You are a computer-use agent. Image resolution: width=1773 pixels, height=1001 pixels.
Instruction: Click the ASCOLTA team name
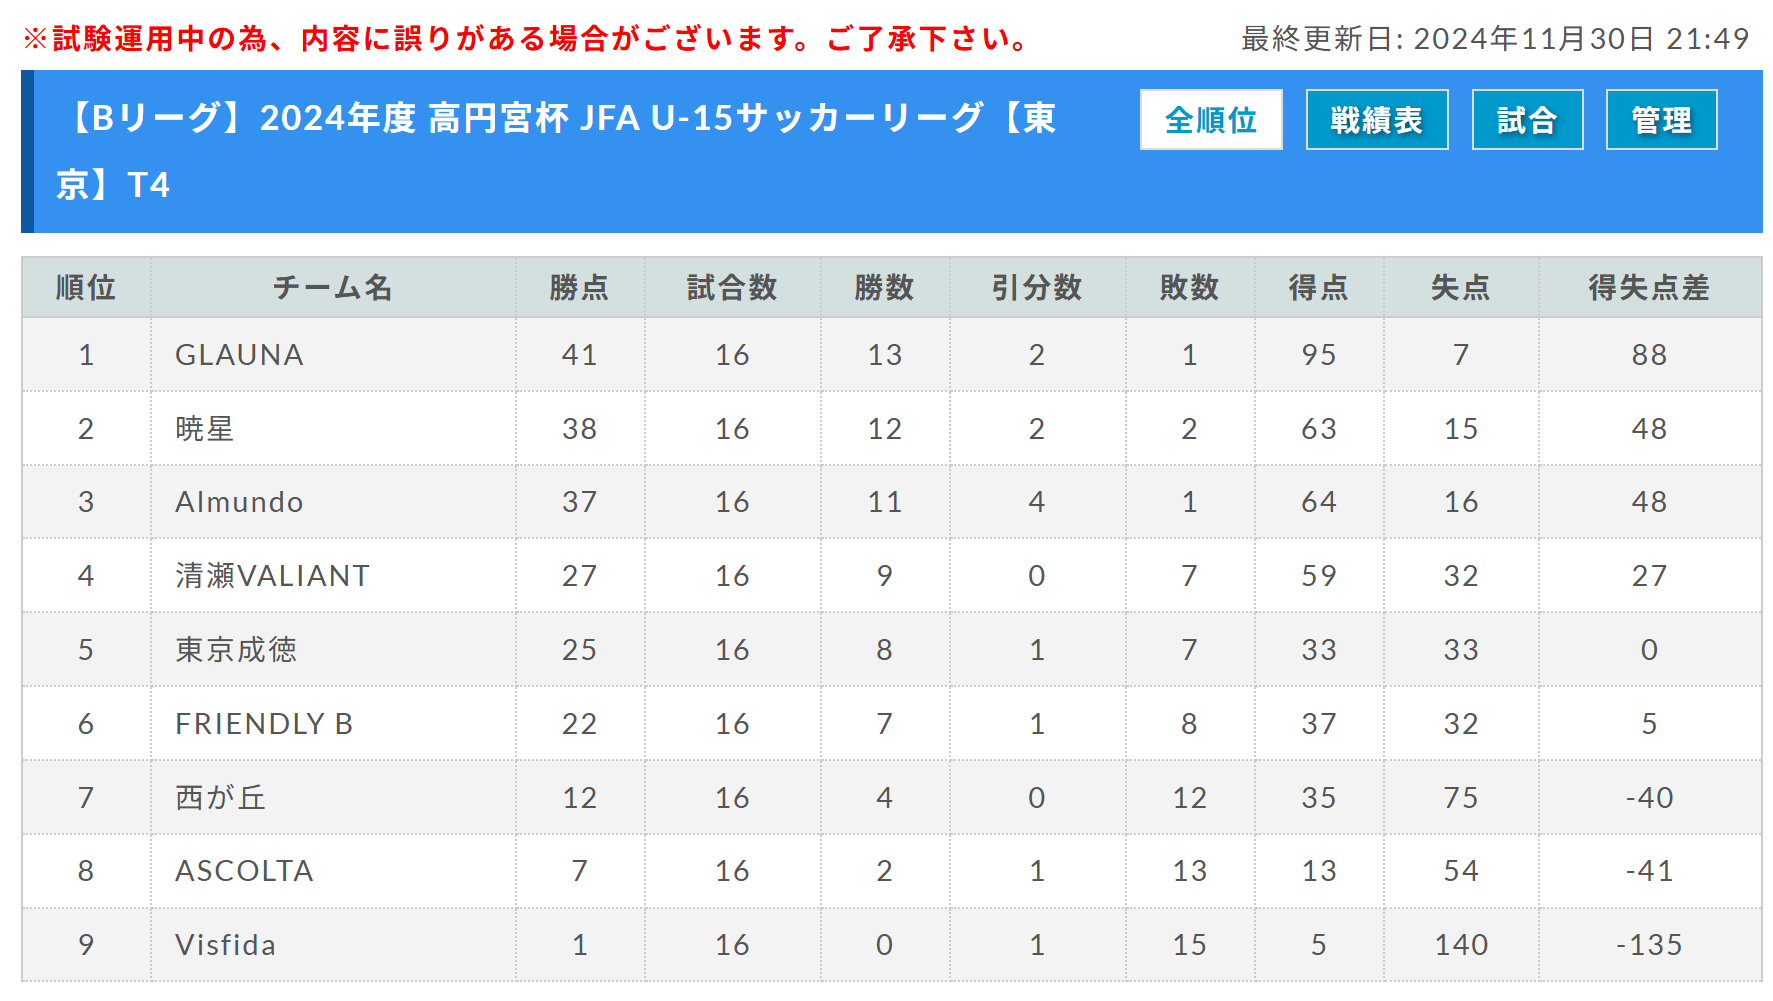(244, 871)
